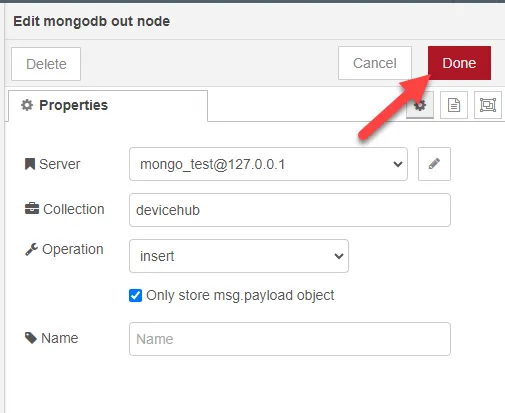
Task: Click the Done button
Action: [459, 63]
